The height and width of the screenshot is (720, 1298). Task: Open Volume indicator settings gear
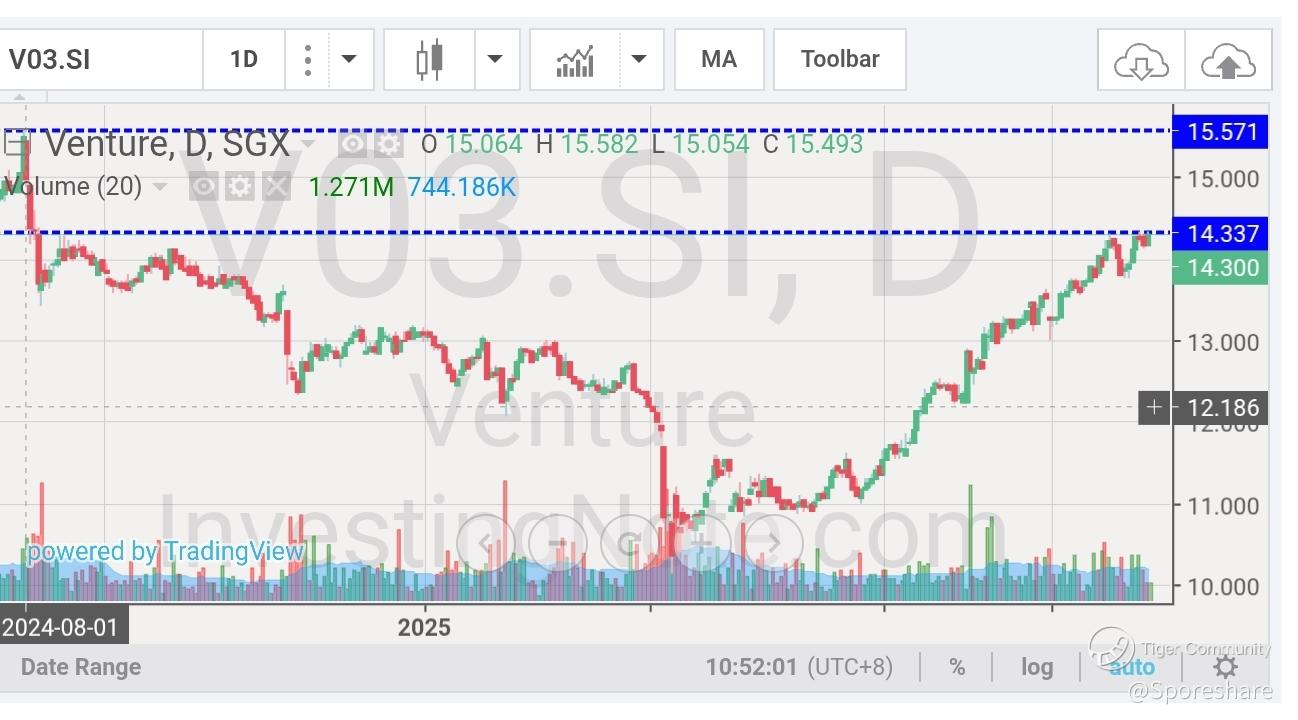[239, 187]
